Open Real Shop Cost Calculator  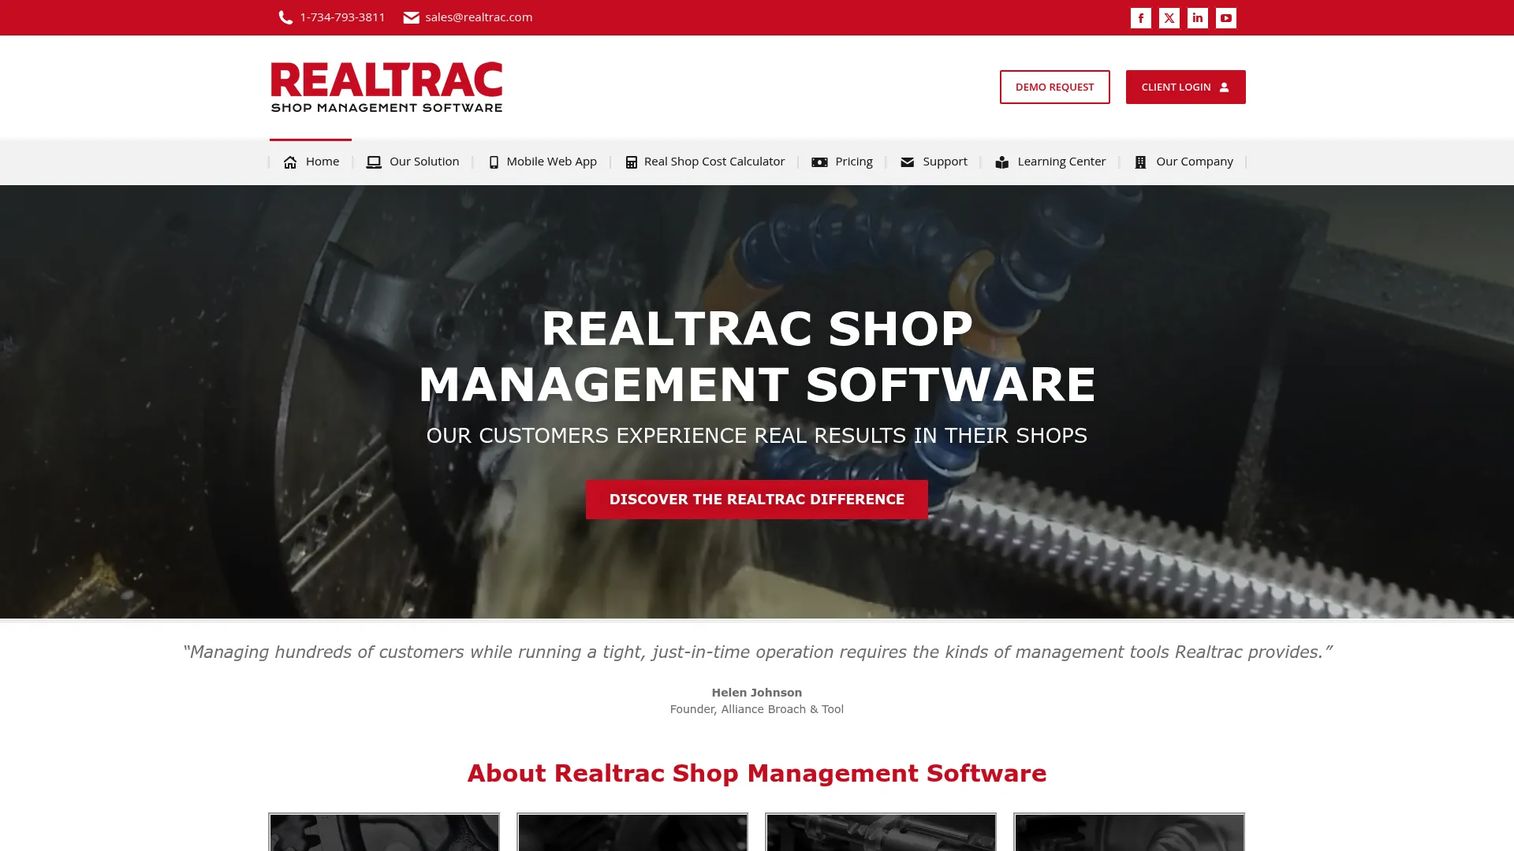(x=714, y=162)
